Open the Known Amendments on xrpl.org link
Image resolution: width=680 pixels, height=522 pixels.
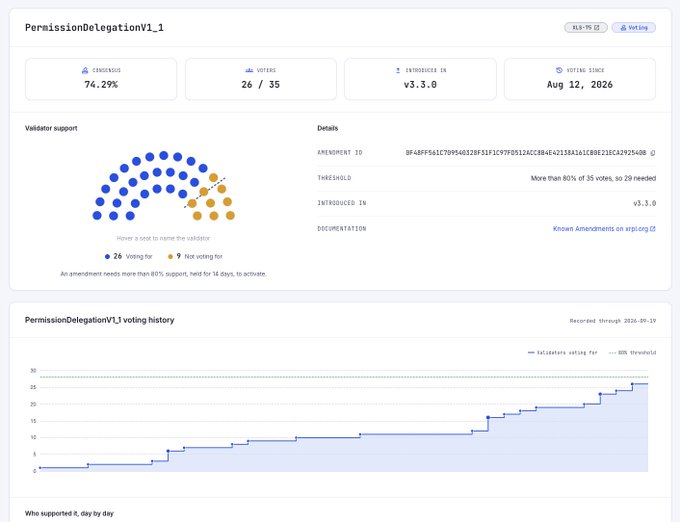pyautogui.click(x=604, y=229)
